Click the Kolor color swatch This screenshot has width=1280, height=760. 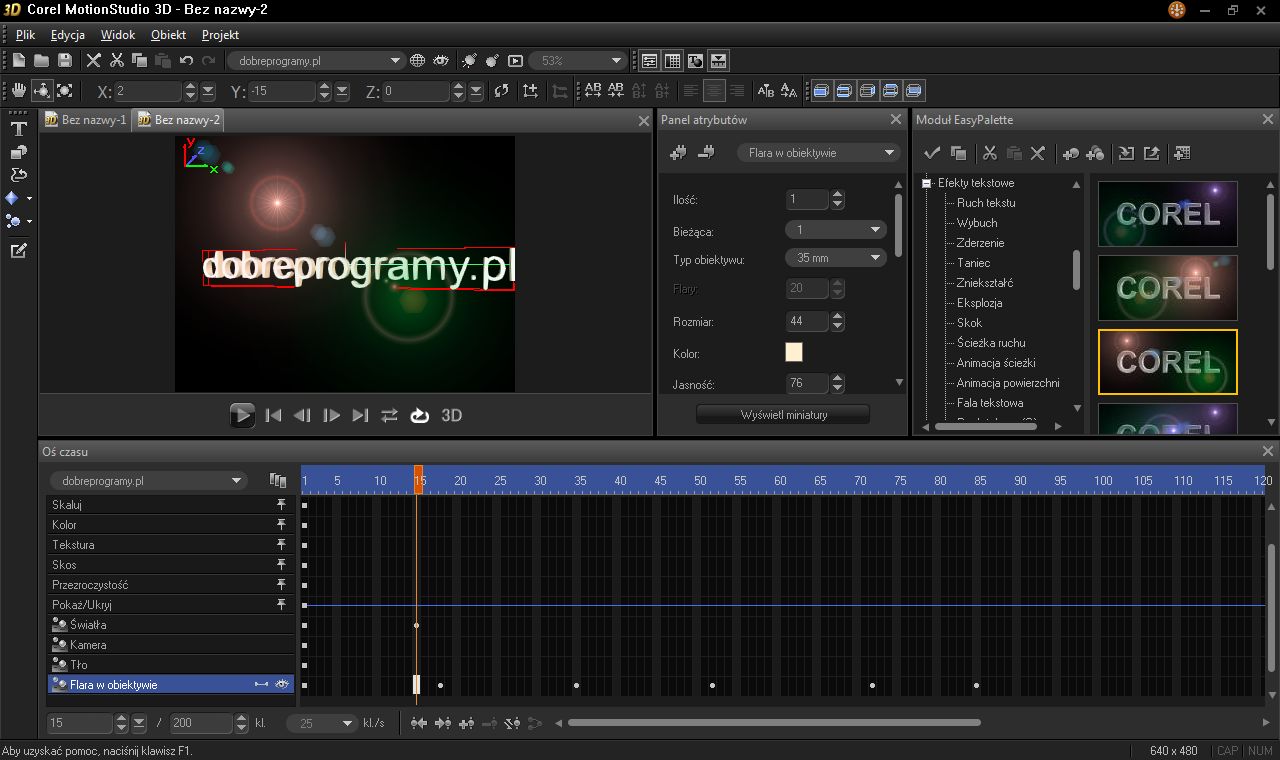tap(794, 352)
